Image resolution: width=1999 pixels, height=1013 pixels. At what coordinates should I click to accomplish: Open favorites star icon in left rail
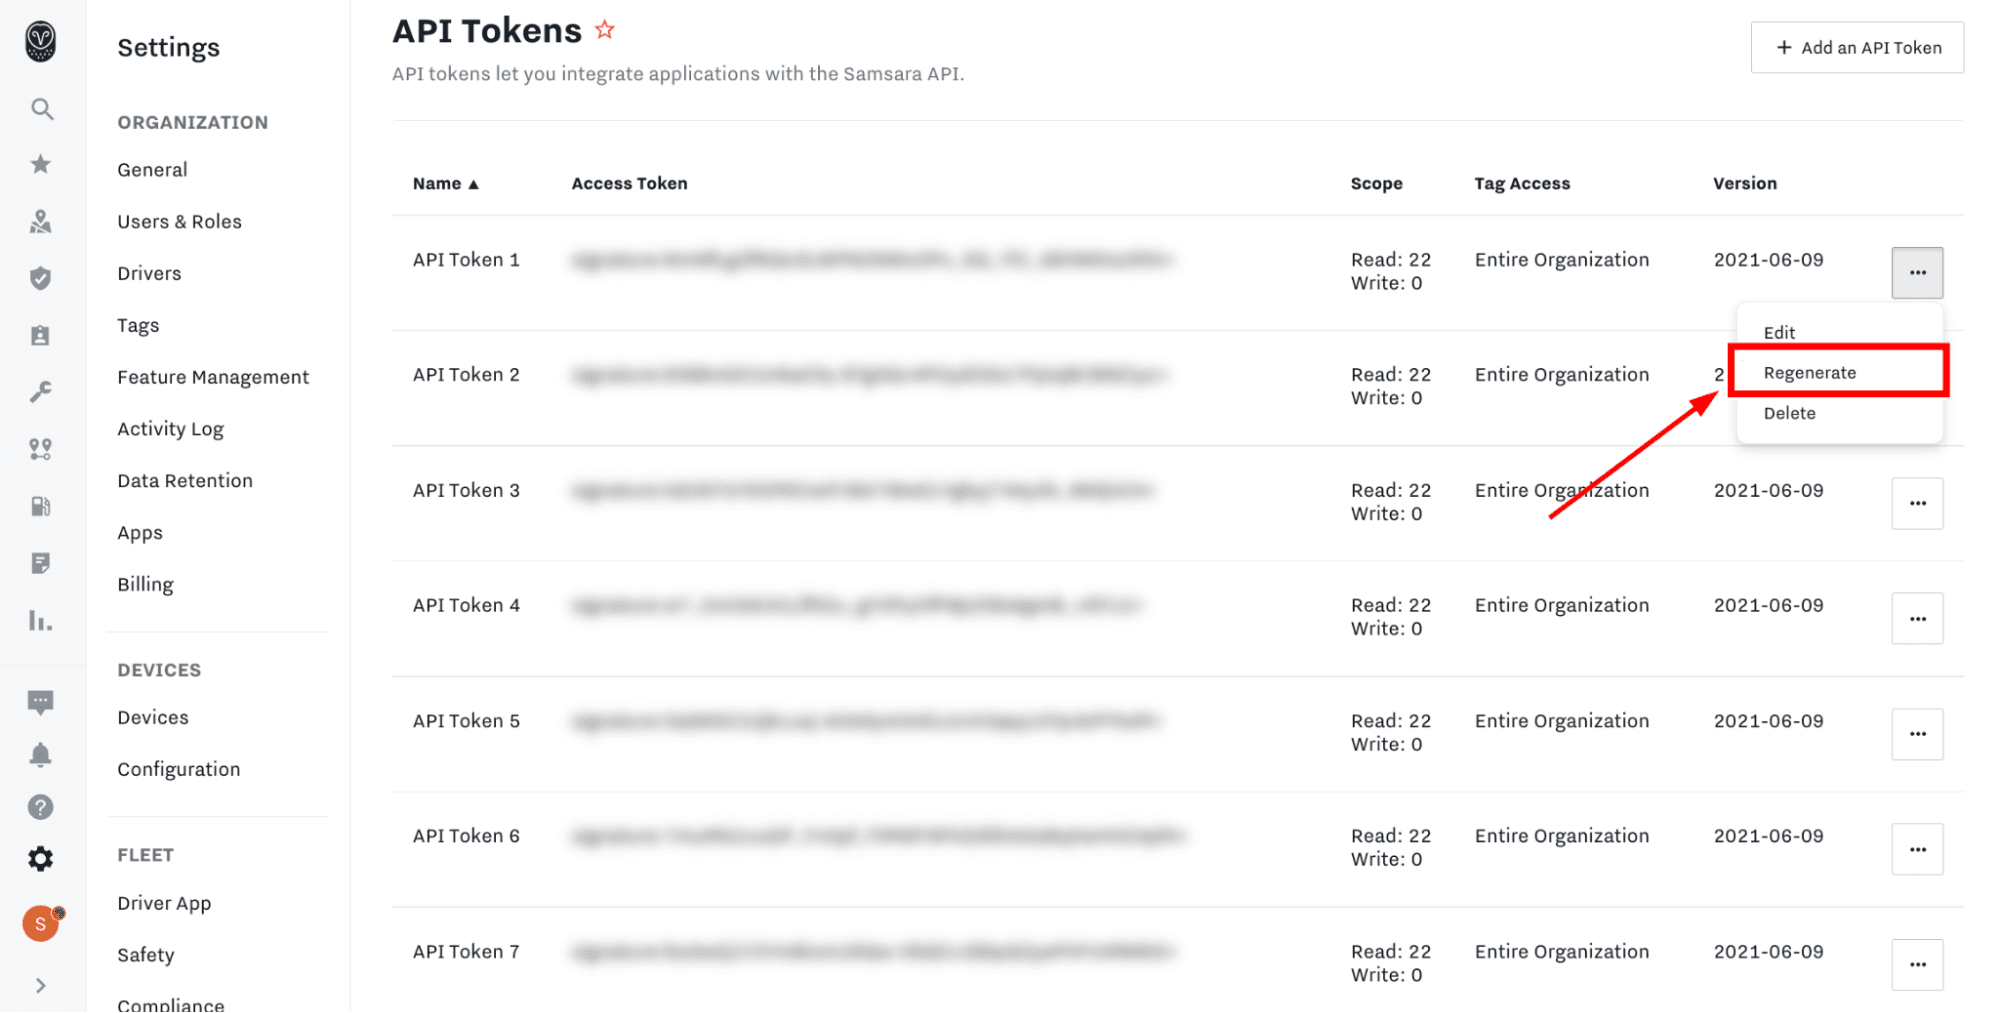tap(41, 164)
